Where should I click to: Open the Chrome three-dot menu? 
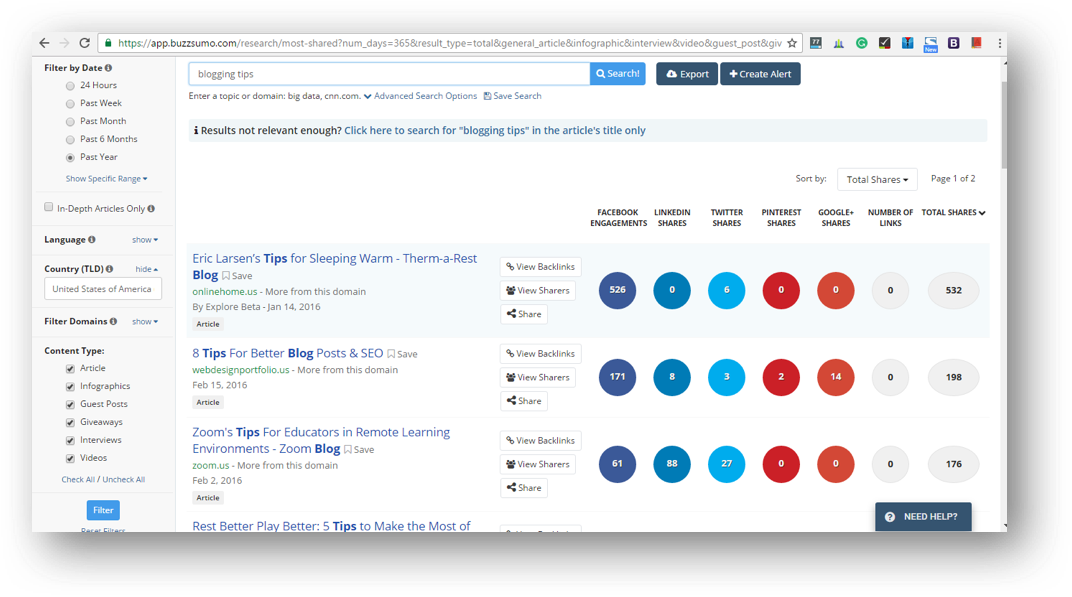pyautogui.click(x=998, y=43)
